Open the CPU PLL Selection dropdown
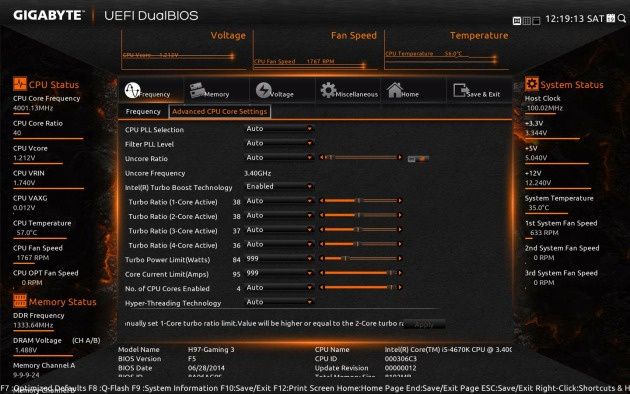 tap(278, 129)
